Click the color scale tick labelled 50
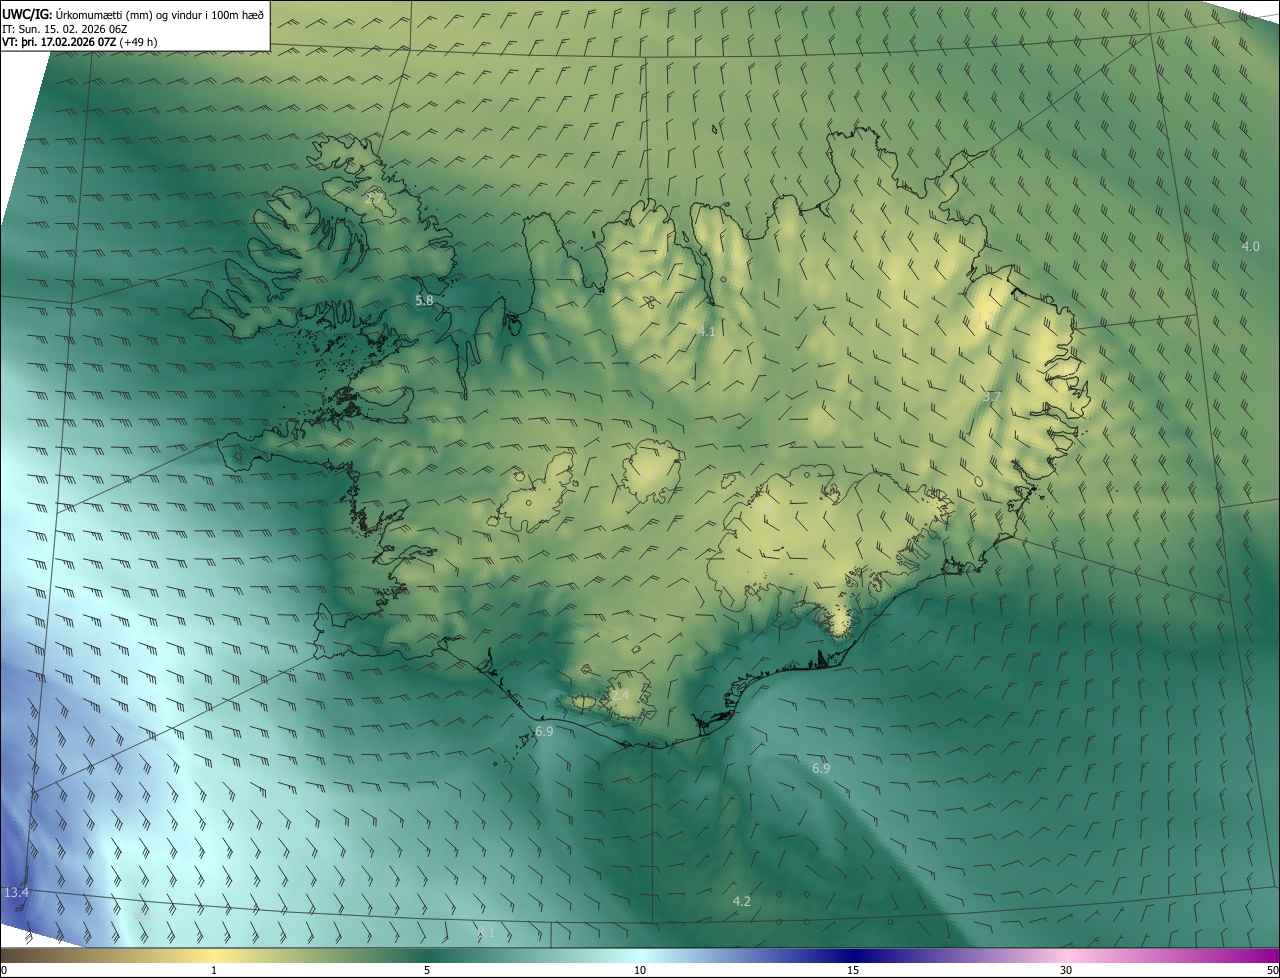1280x978 pixels. 1272,970
